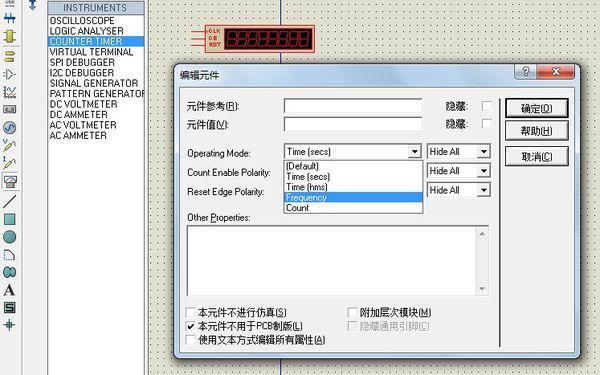Image resolution: width=600 pixels, height=375 pixels.
Task: Choose Frequency in the mode list
Action: click(x=353, y=197)
